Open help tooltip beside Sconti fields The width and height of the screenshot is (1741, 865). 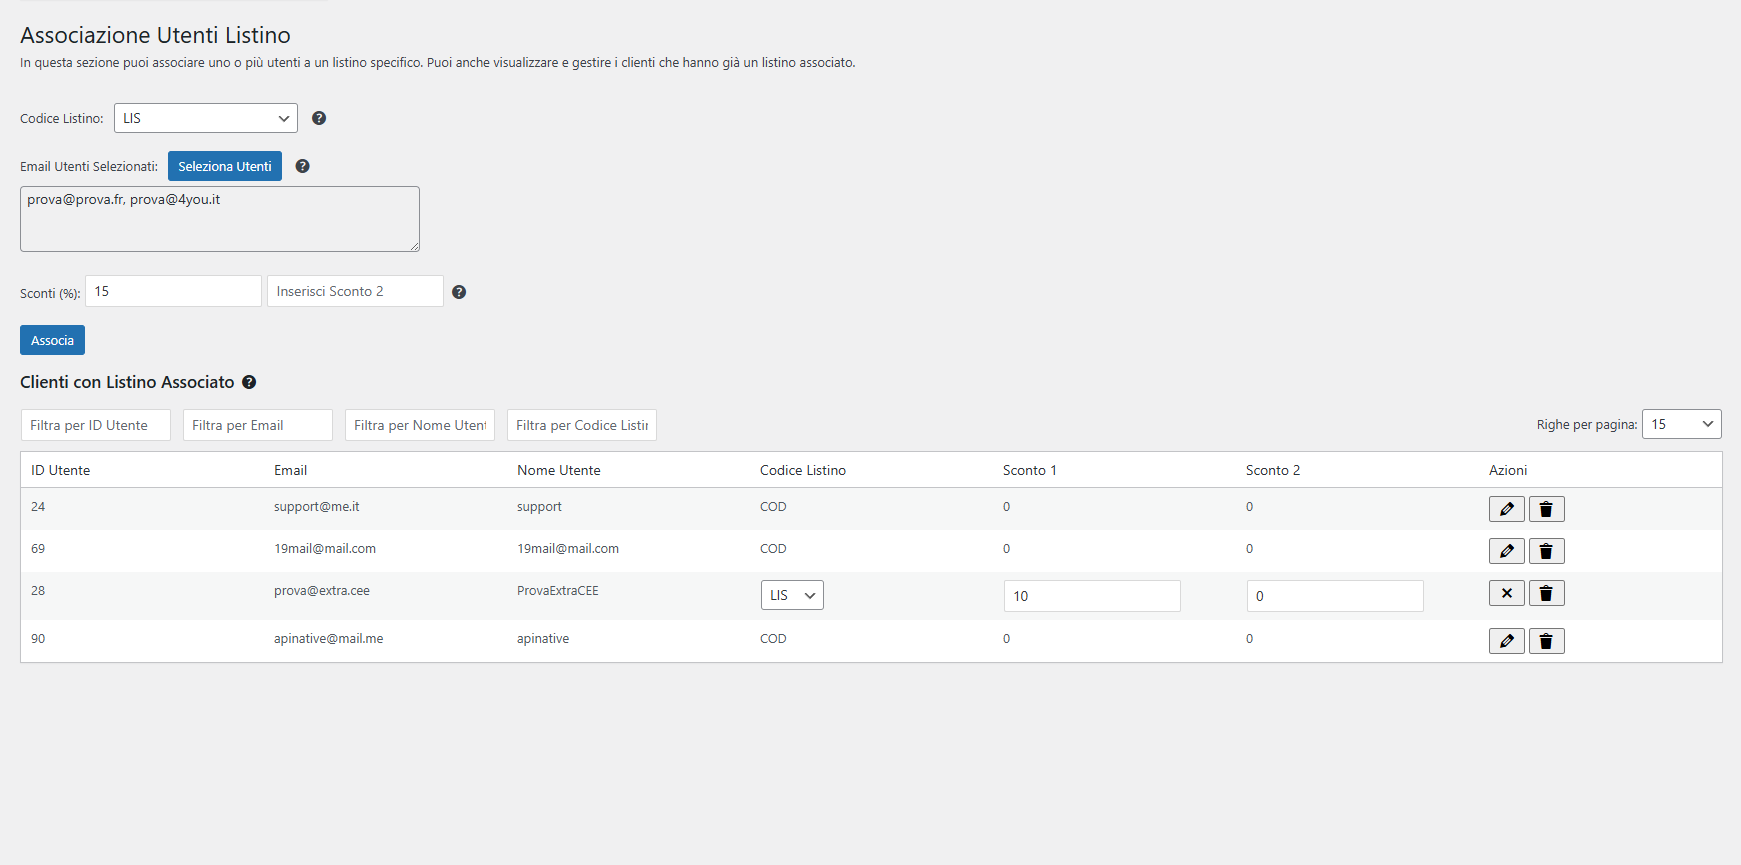(459, 292)
